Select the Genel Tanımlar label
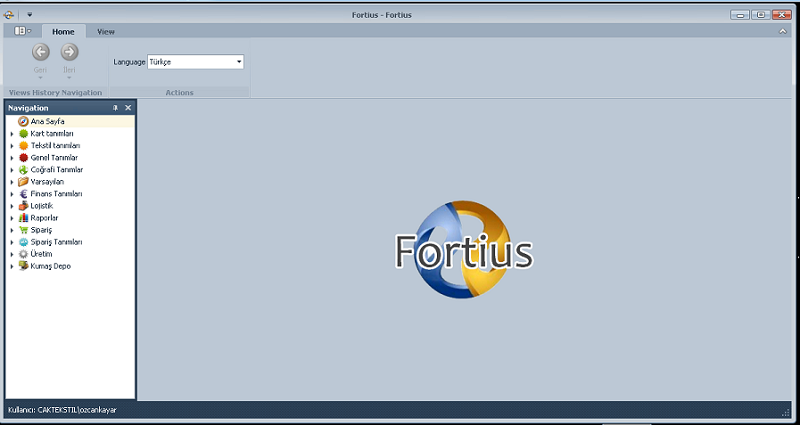 54,158
